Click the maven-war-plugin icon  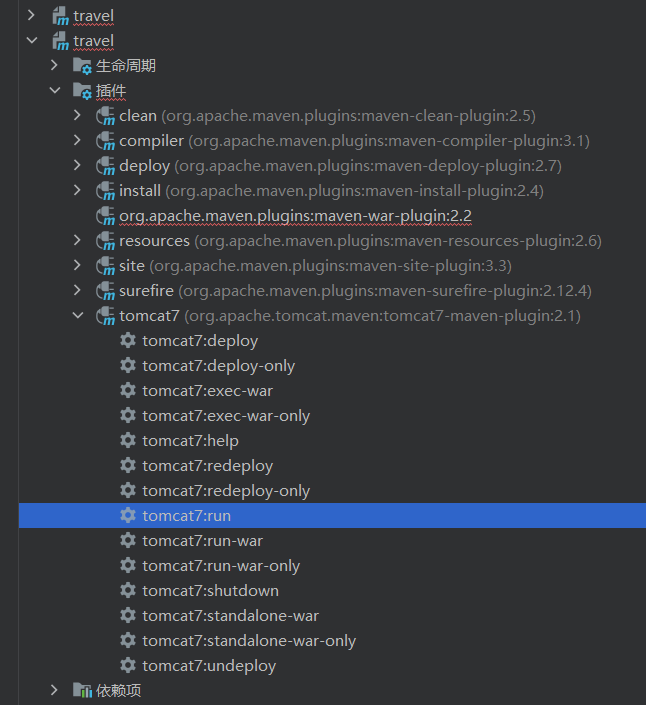pyautogui.click(x=105, y=216)
